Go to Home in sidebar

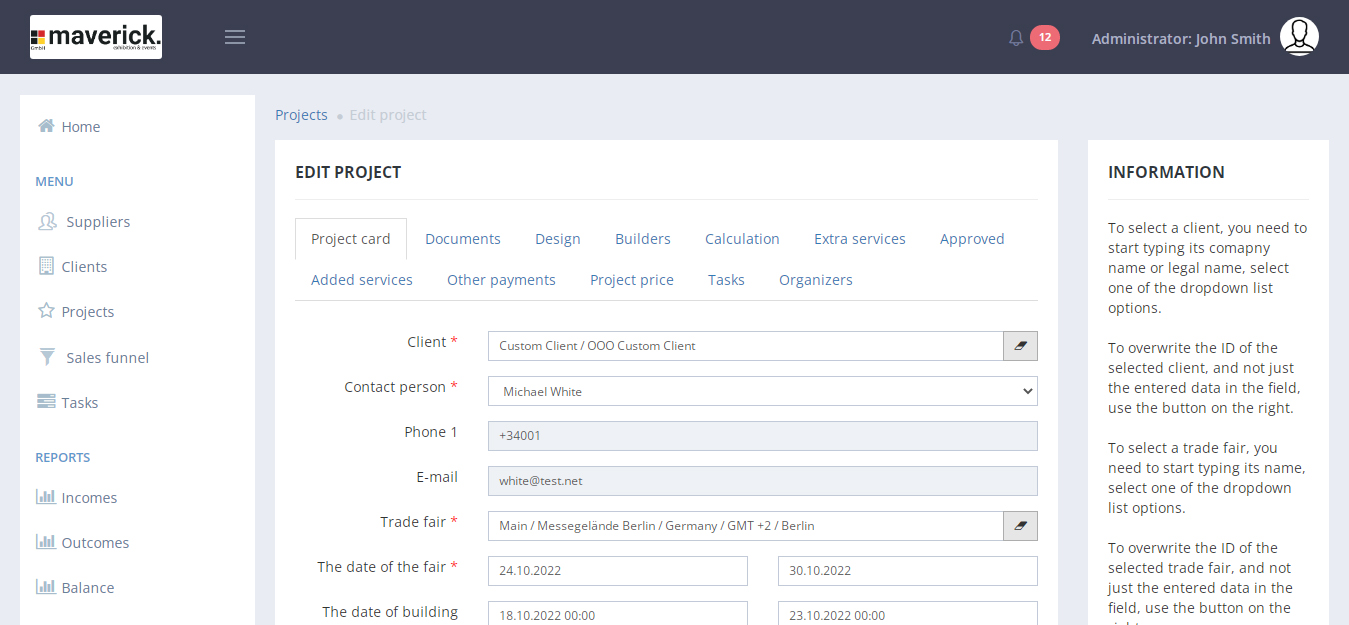pos(80,127)
